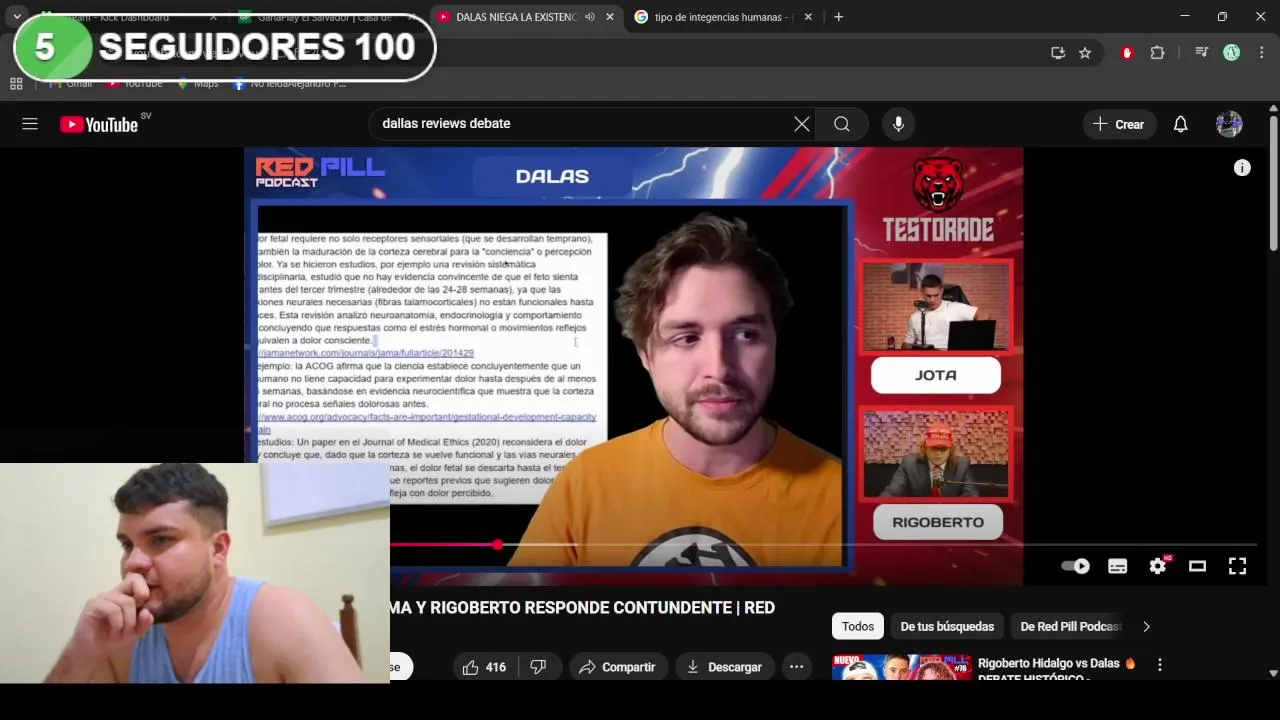Show video info card icon
Viewport: 1280px width, 720px height.
(1242, 168)
